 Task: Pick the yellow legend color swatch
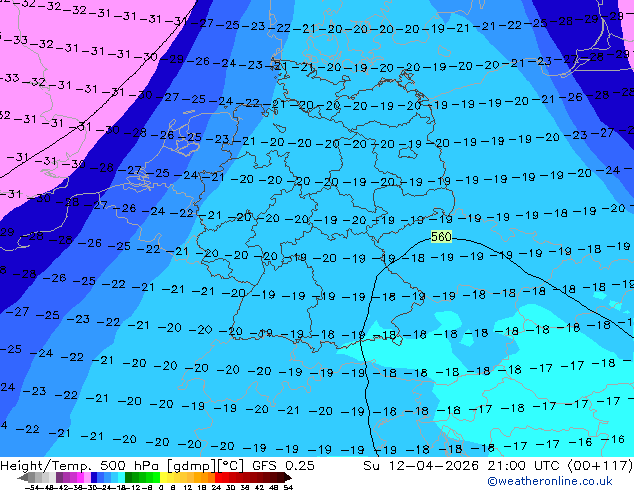tap(163, 477)
